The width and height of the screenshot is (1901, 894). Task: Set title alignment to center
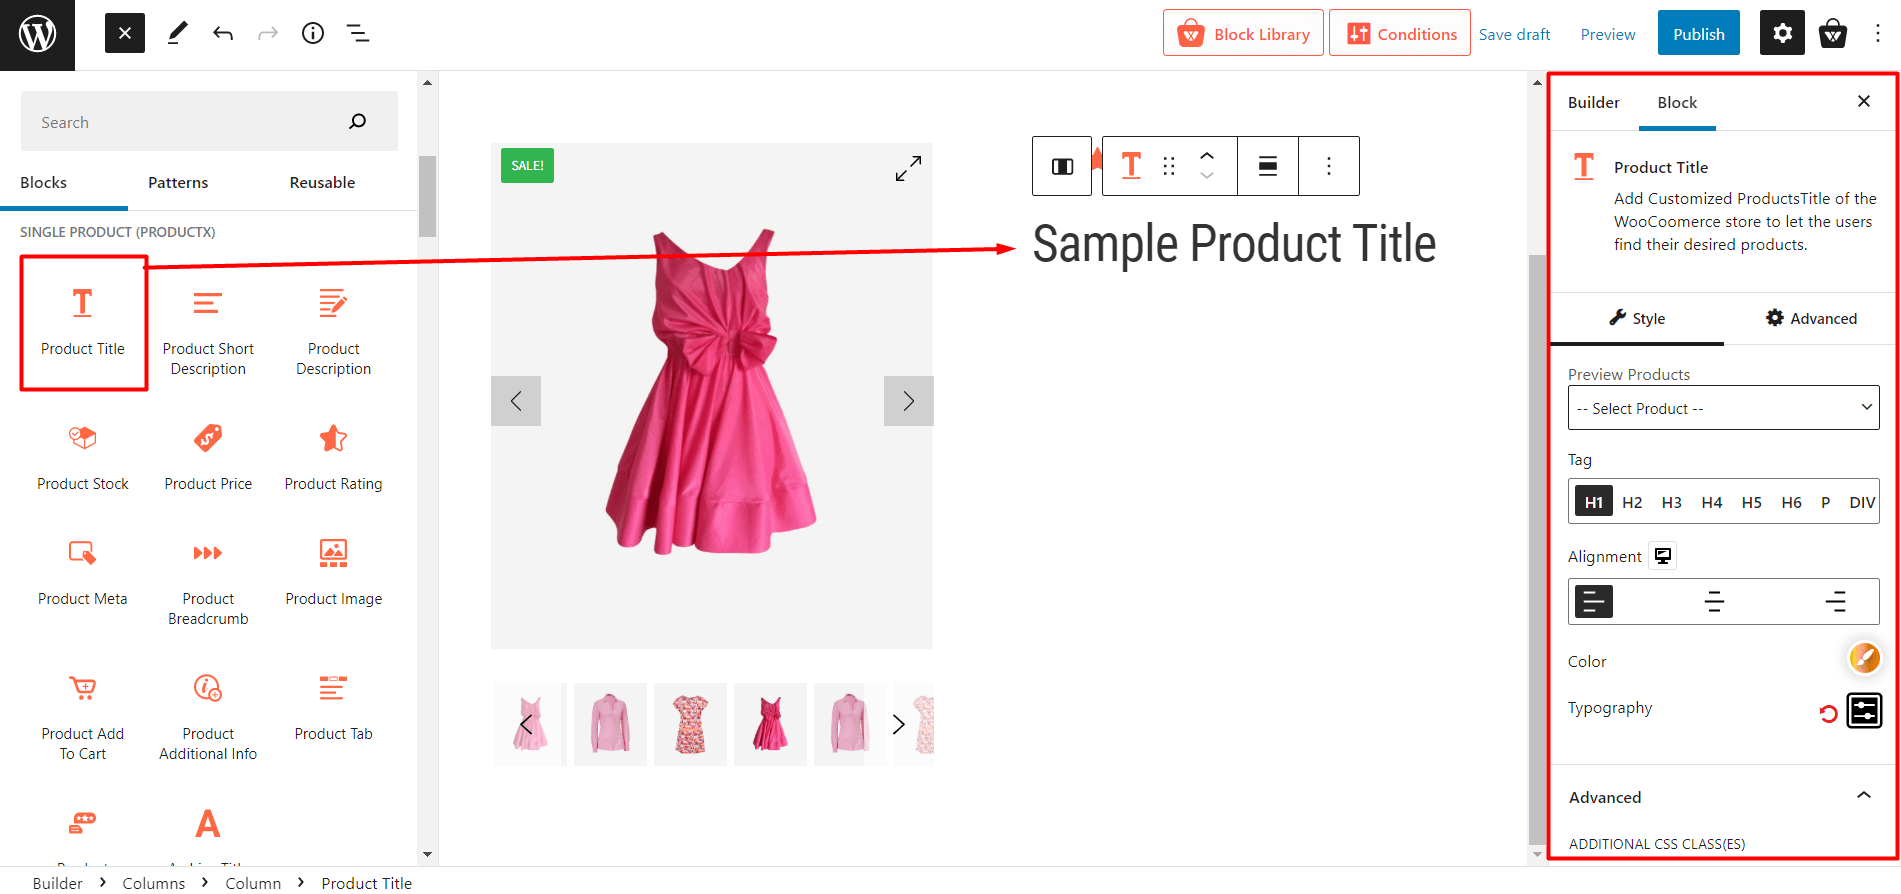(x=1713, y=601)
